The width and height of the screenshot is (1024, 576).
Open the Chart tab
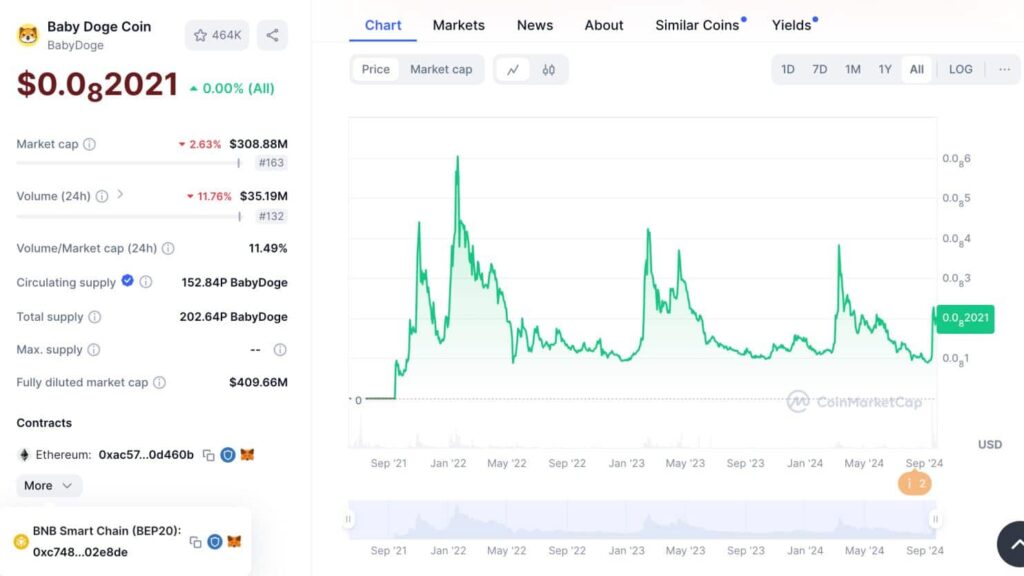point(383,25)
